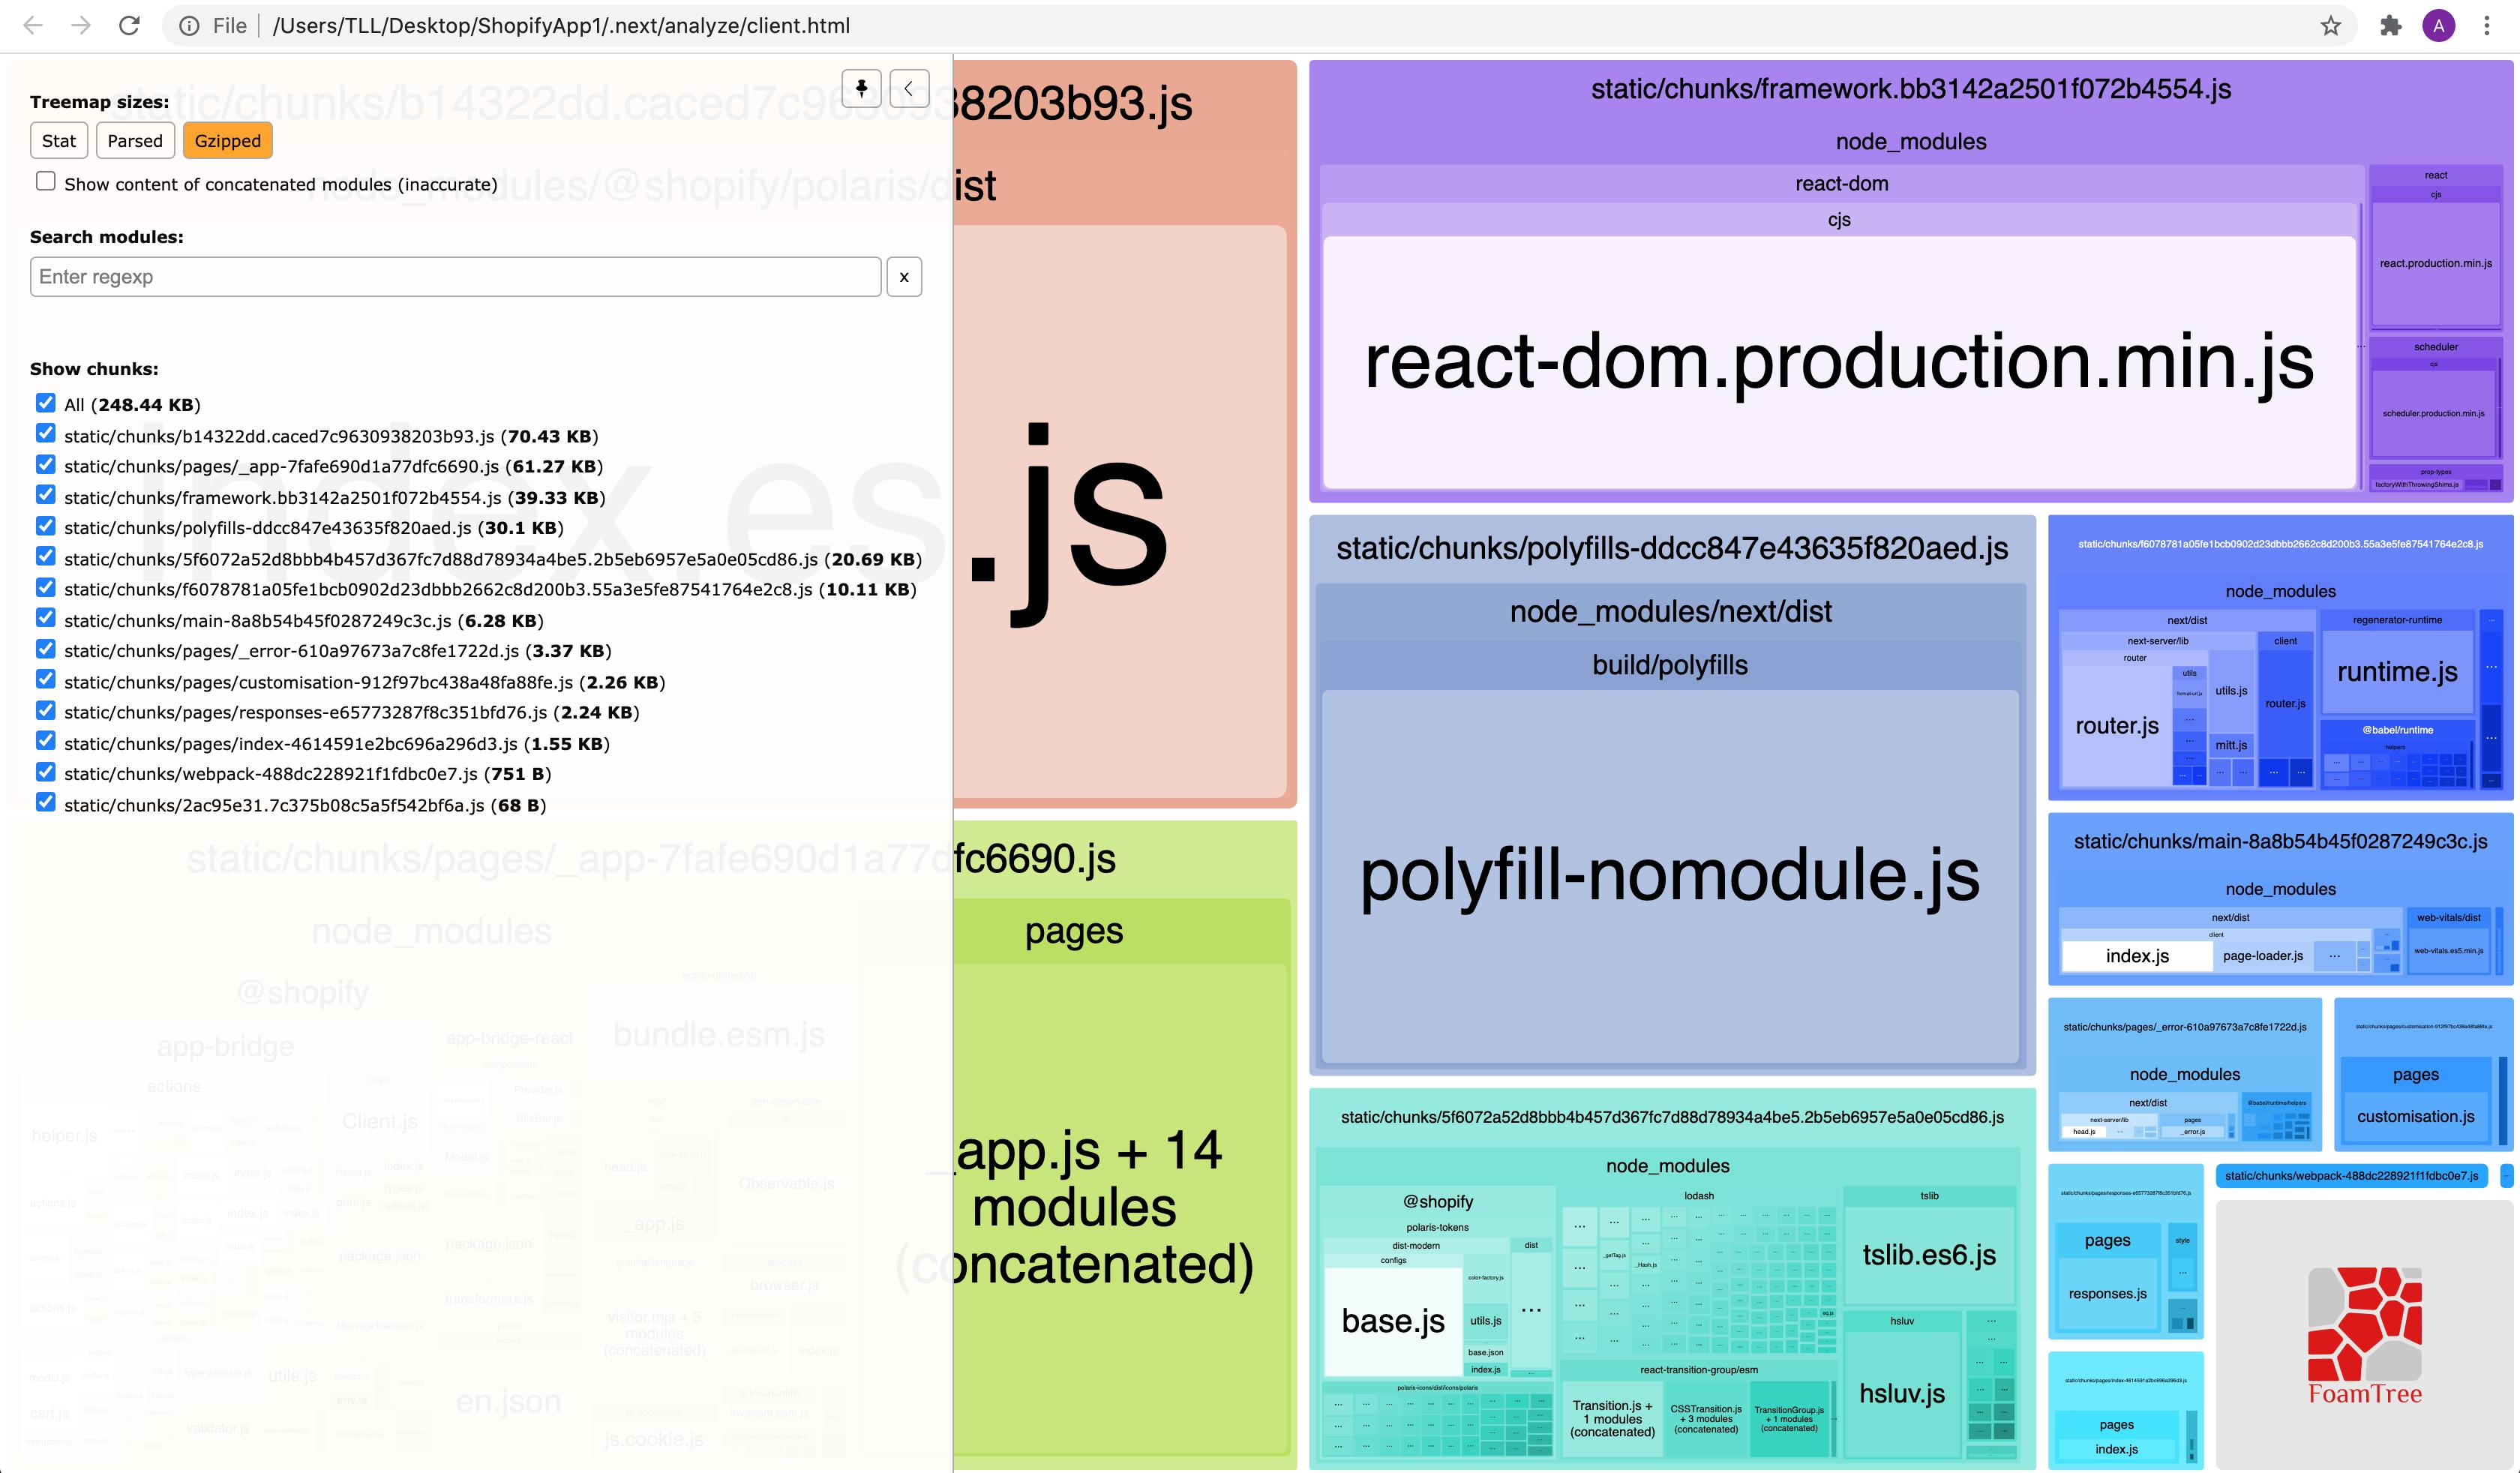Select the Gzipped treemap size
This screenshot has width=2520, height=1473.
[x=227, y=141]
